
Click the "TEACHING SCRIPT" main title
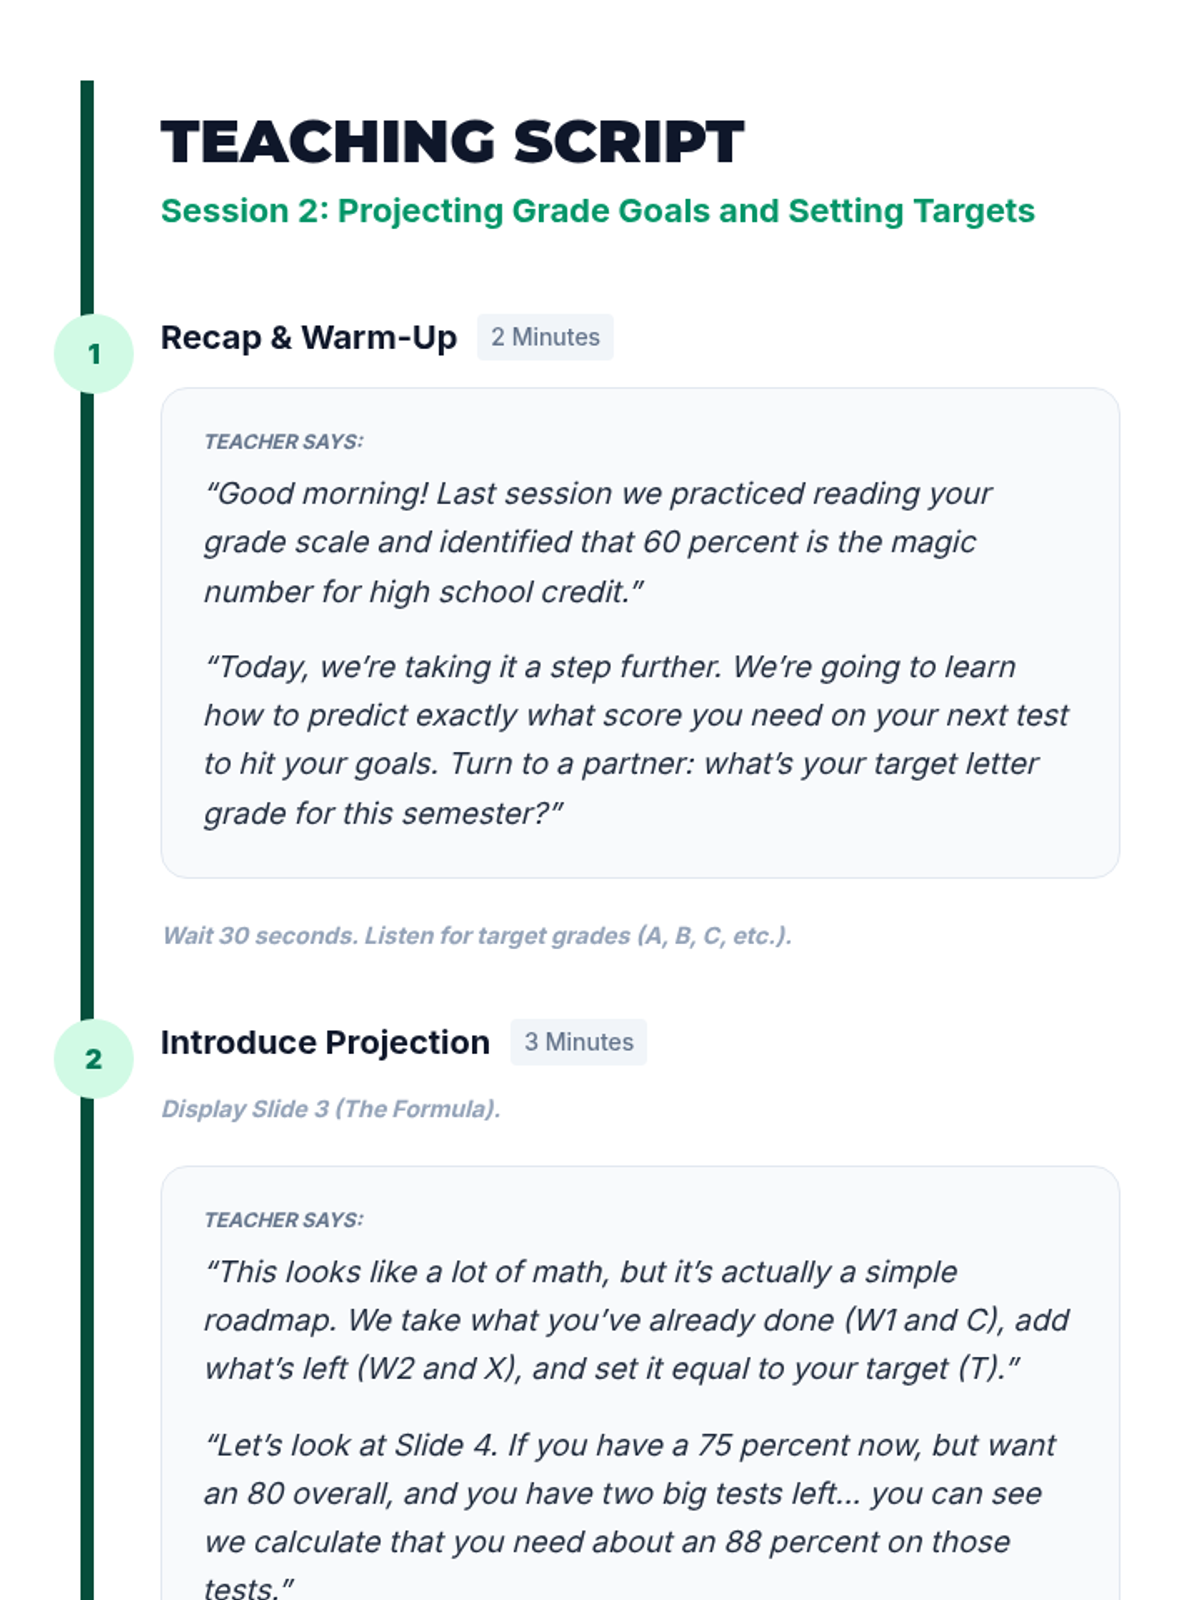coord(452,141)
